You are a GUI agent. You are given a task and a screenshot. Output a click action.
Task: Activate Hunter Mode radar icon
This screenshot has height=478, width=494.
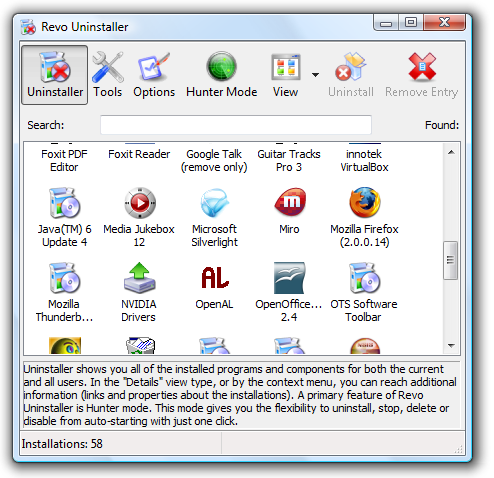pyautogui.click(x=221, y=67)
